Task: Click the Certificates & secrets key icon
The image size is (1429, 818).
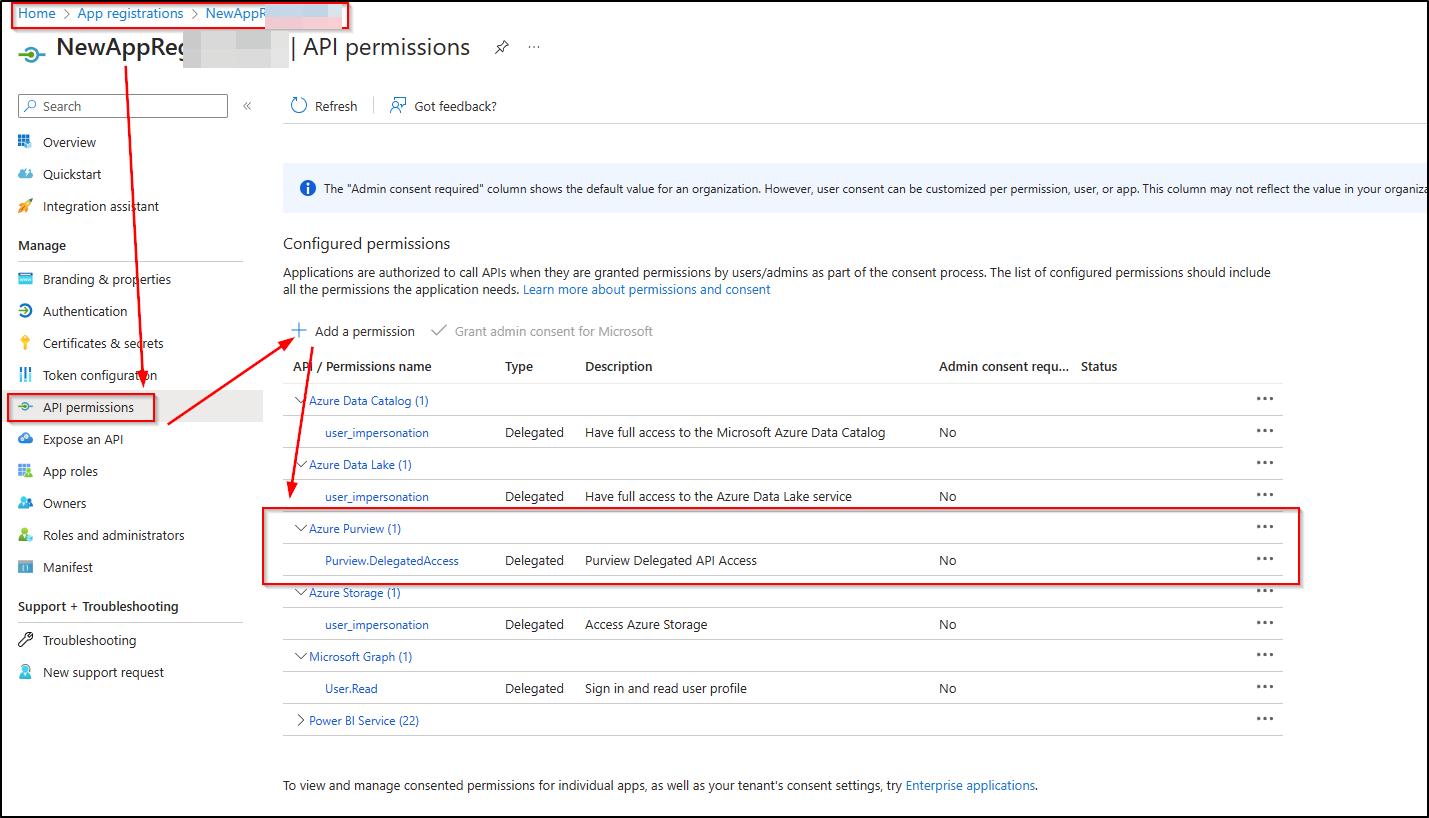Action: pyautogui.click(x=26, y=343)
